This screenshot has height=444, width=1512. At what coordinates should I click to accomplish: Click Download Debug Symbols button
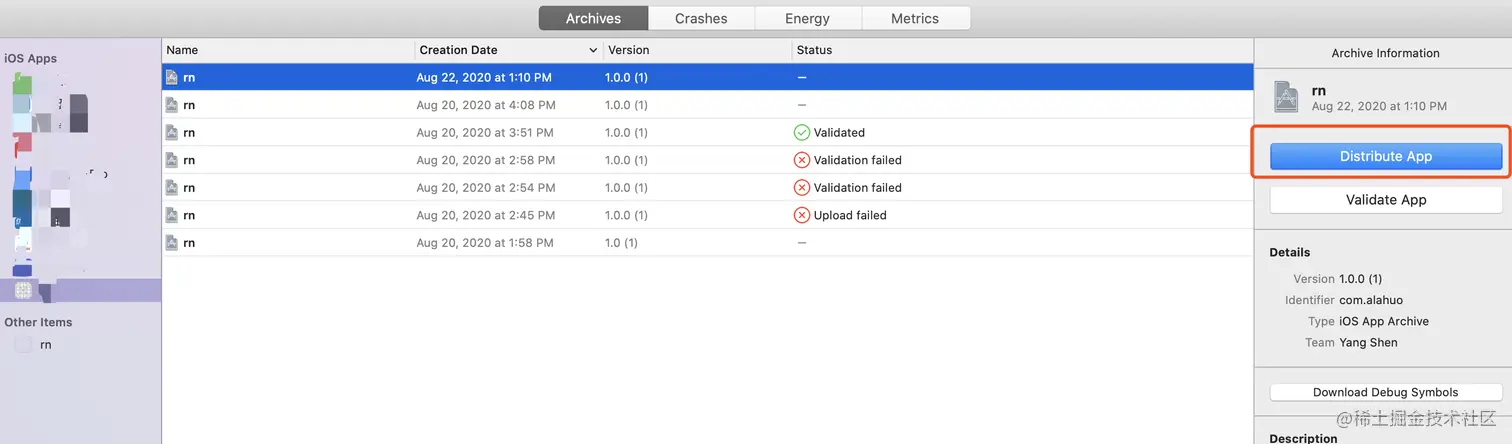click(1385, 392)
